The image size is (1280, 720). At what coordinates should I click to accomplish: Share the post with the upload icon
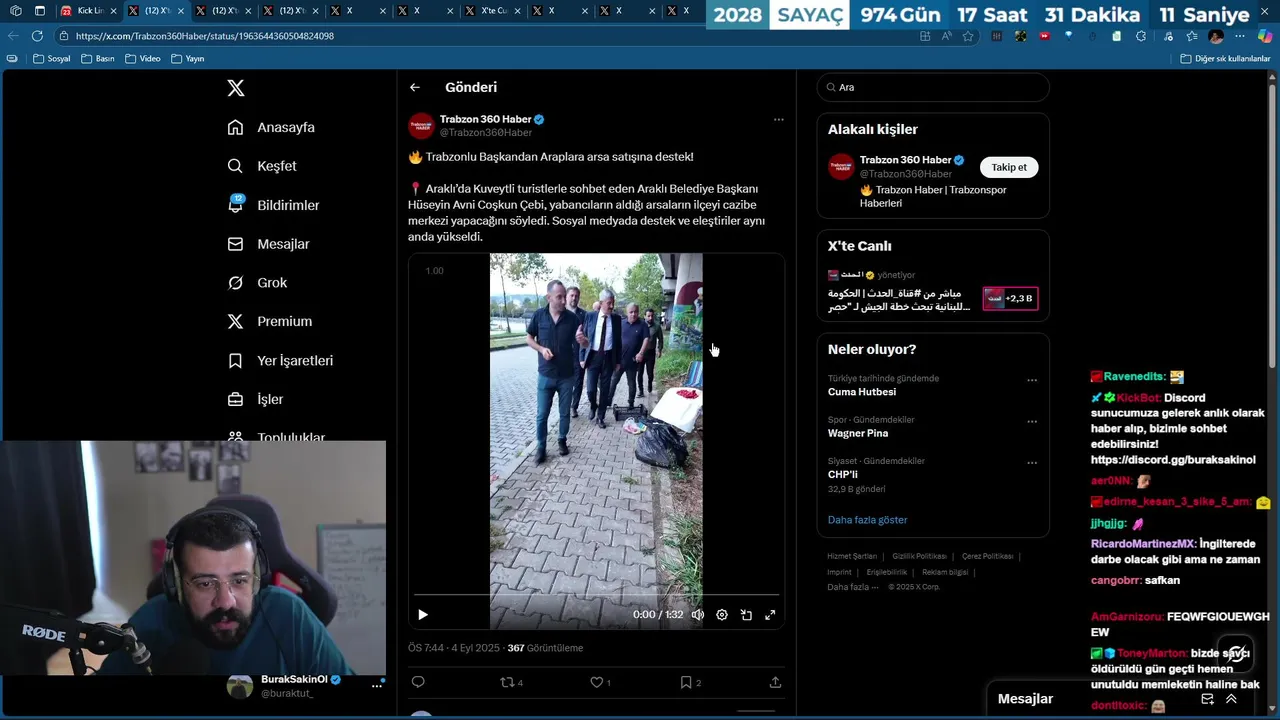tap(775, 682)
